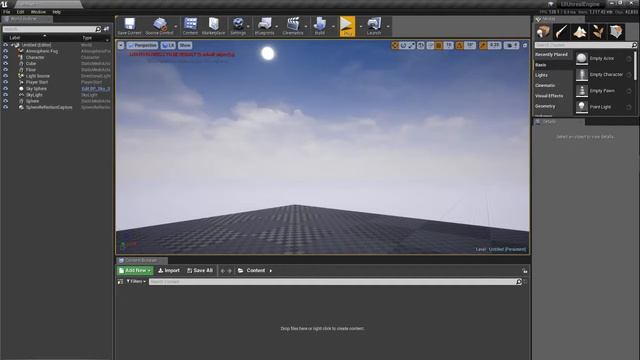Viewport: 640px width, 360px height.
Task: Open the viewport options dropdown arrow
Action: pyautogui.click(x=121, y=45)
